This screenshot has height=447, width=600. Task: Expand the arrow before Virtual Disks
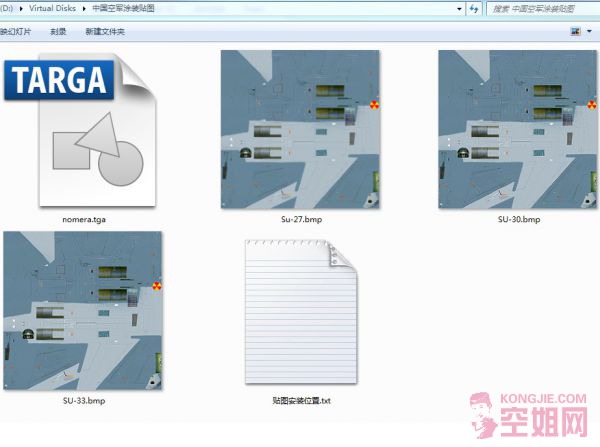[x=21, y=8]
